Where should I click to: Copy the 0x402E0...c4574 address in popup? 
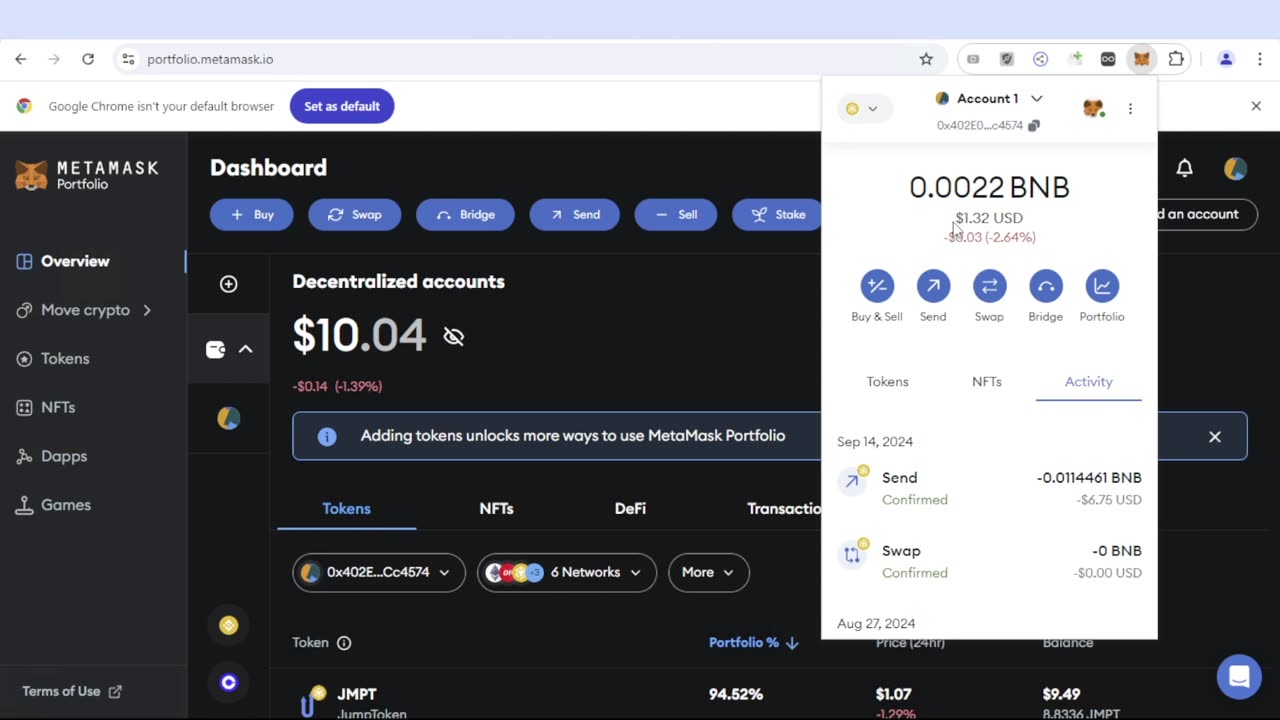(x=1034, y=125)
